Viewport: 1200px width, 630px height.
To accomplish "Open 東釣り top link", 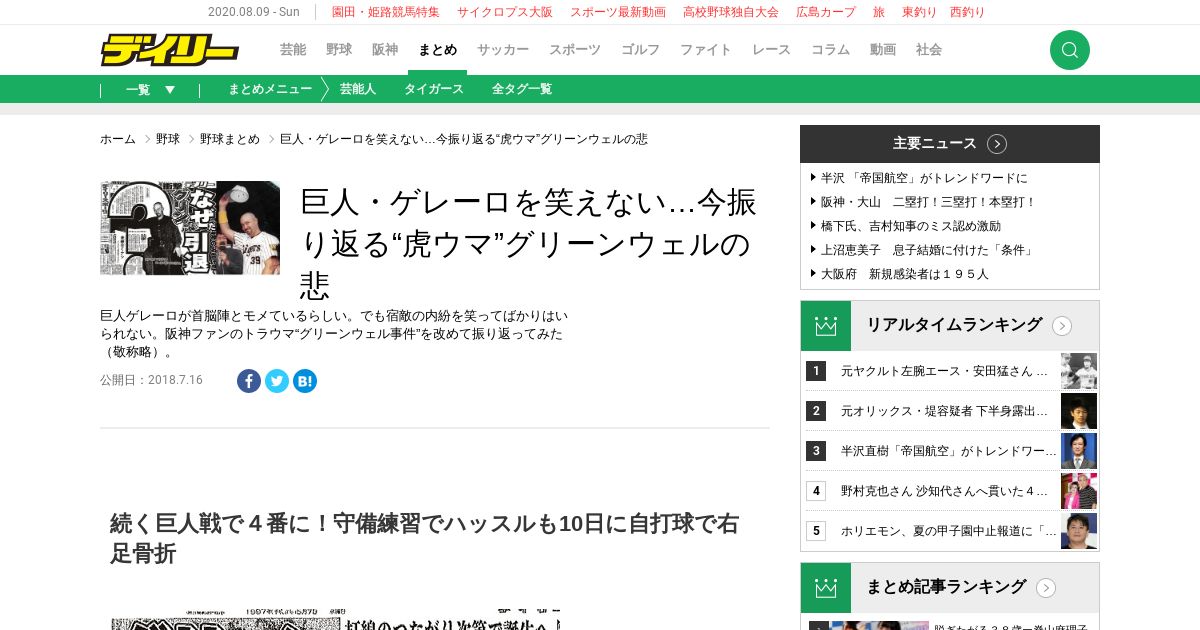I will [x=920, y=12].
